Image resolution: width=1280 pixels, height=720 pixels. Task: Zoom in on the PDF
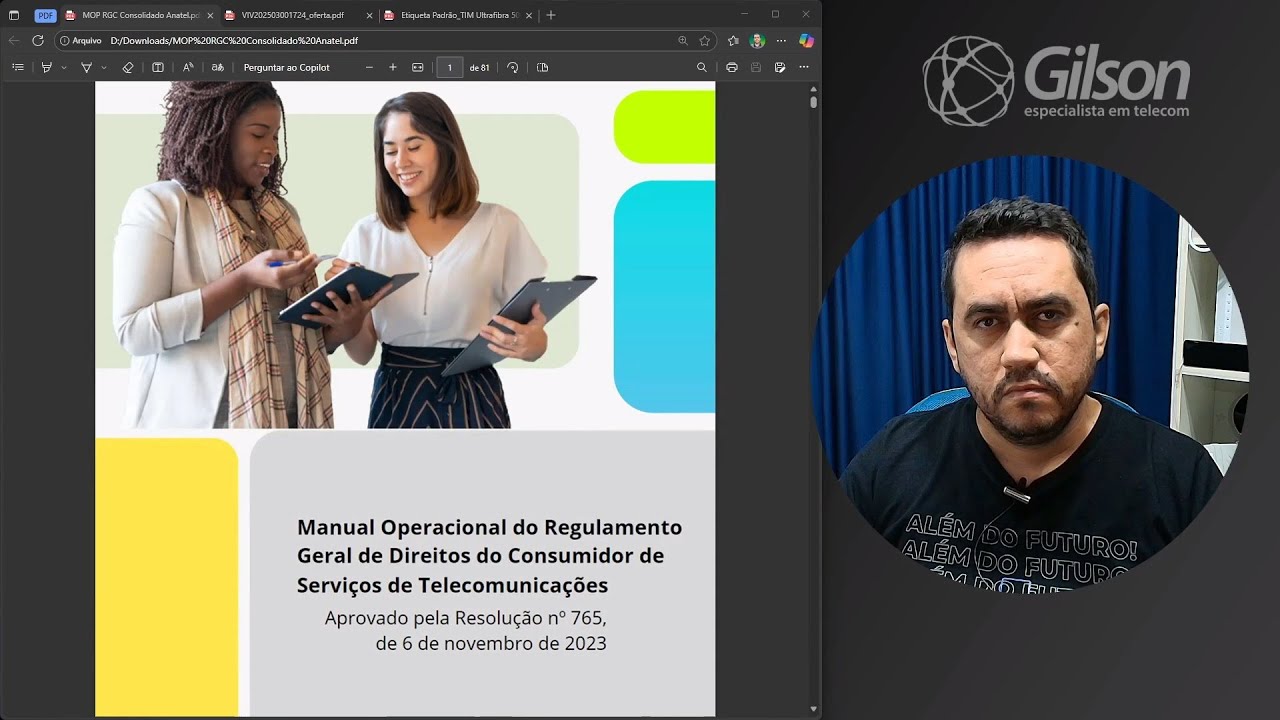click(393, 67)
